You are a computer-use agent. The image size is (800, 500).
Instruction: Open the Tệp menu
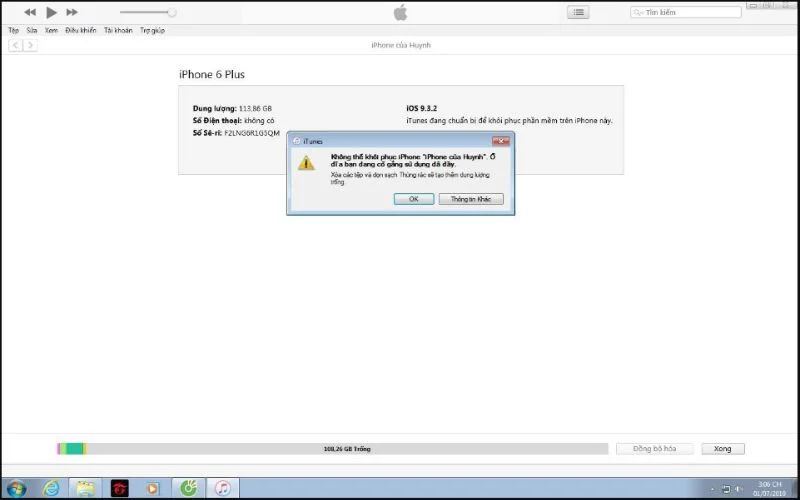(x=14, y=31)
